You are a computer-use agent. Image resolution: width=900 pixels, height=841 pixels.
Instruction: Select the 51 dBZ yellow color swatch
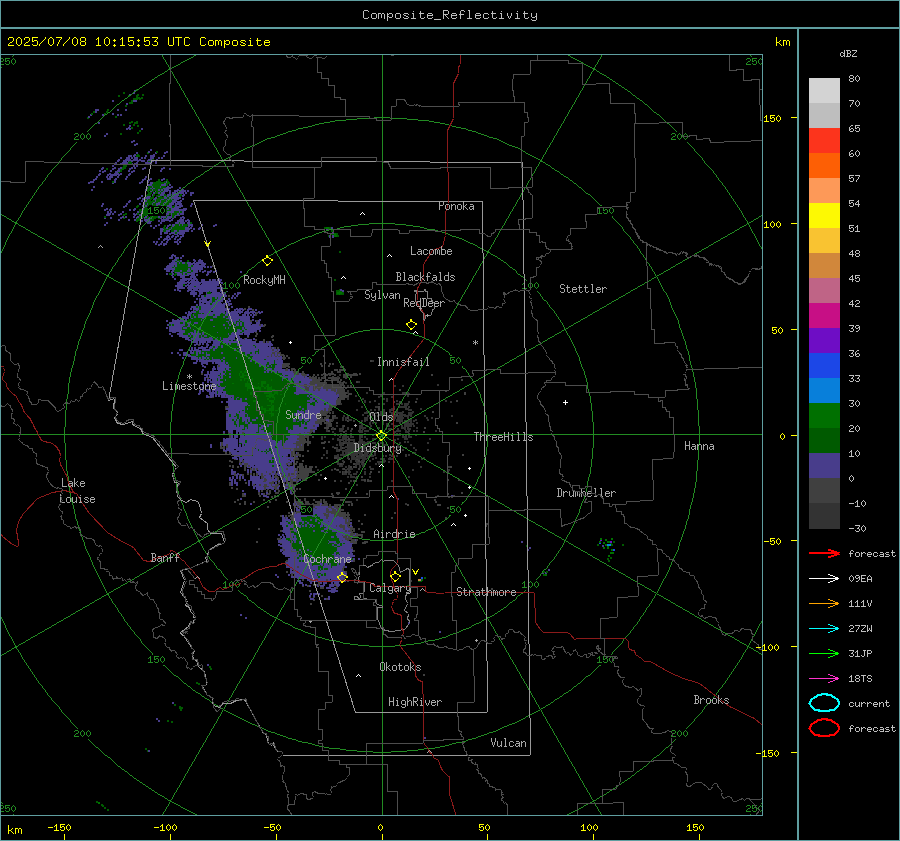tap(824, 215)
